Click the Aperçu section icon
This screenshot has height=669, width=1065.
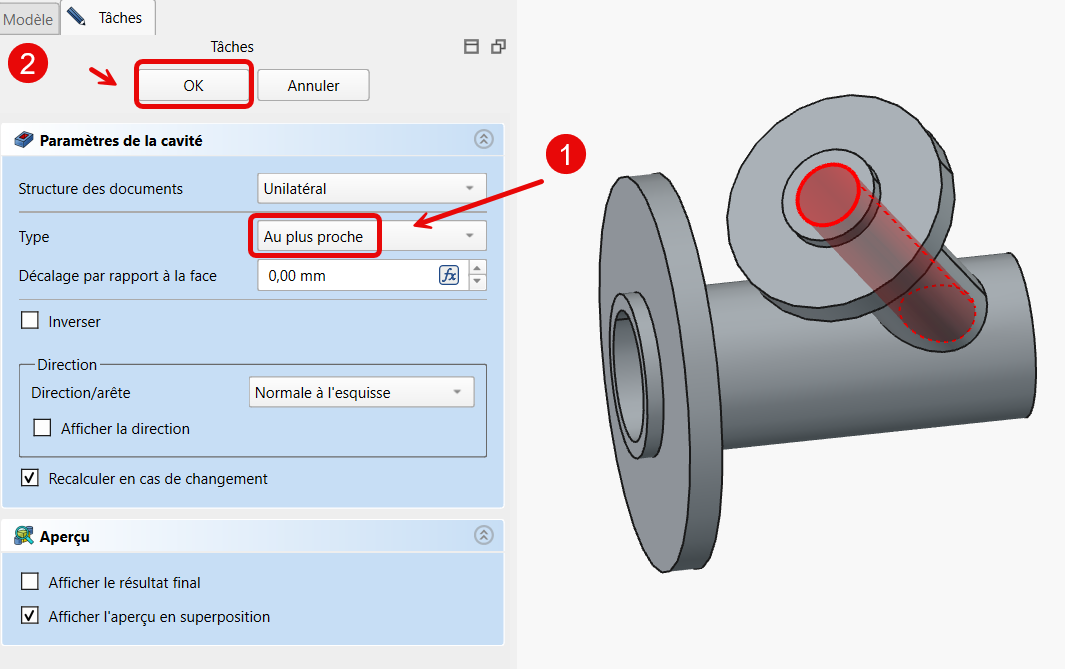24,536
